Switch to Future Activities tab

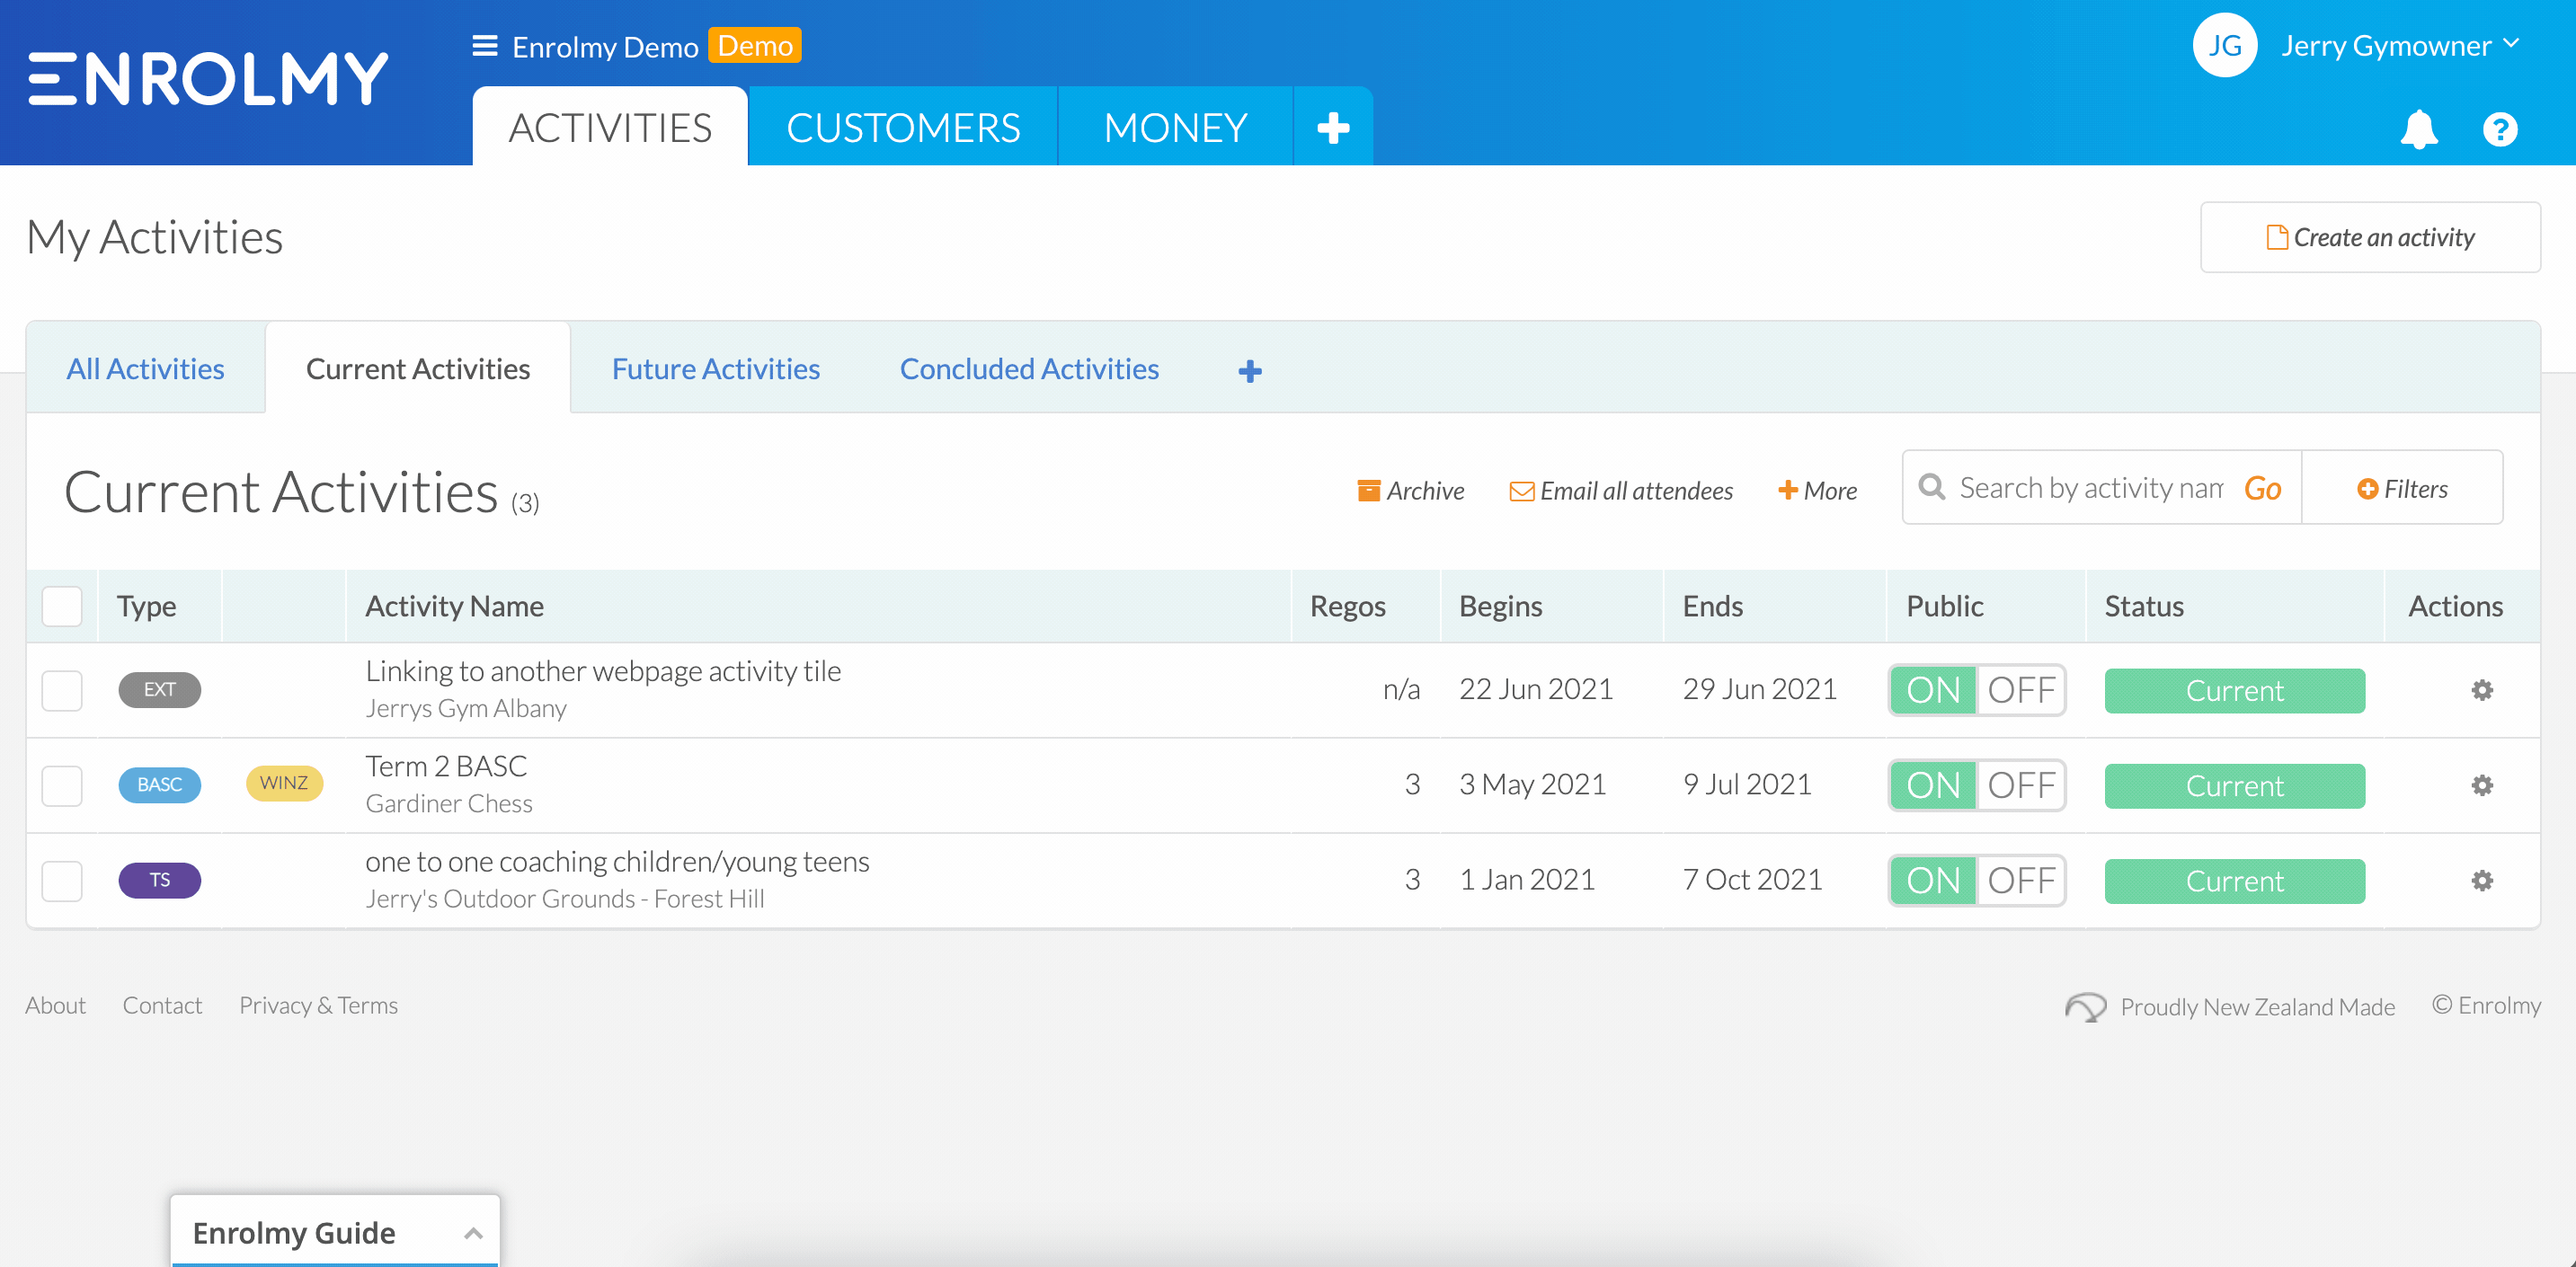pyautogui.click(x=716, y=368)
